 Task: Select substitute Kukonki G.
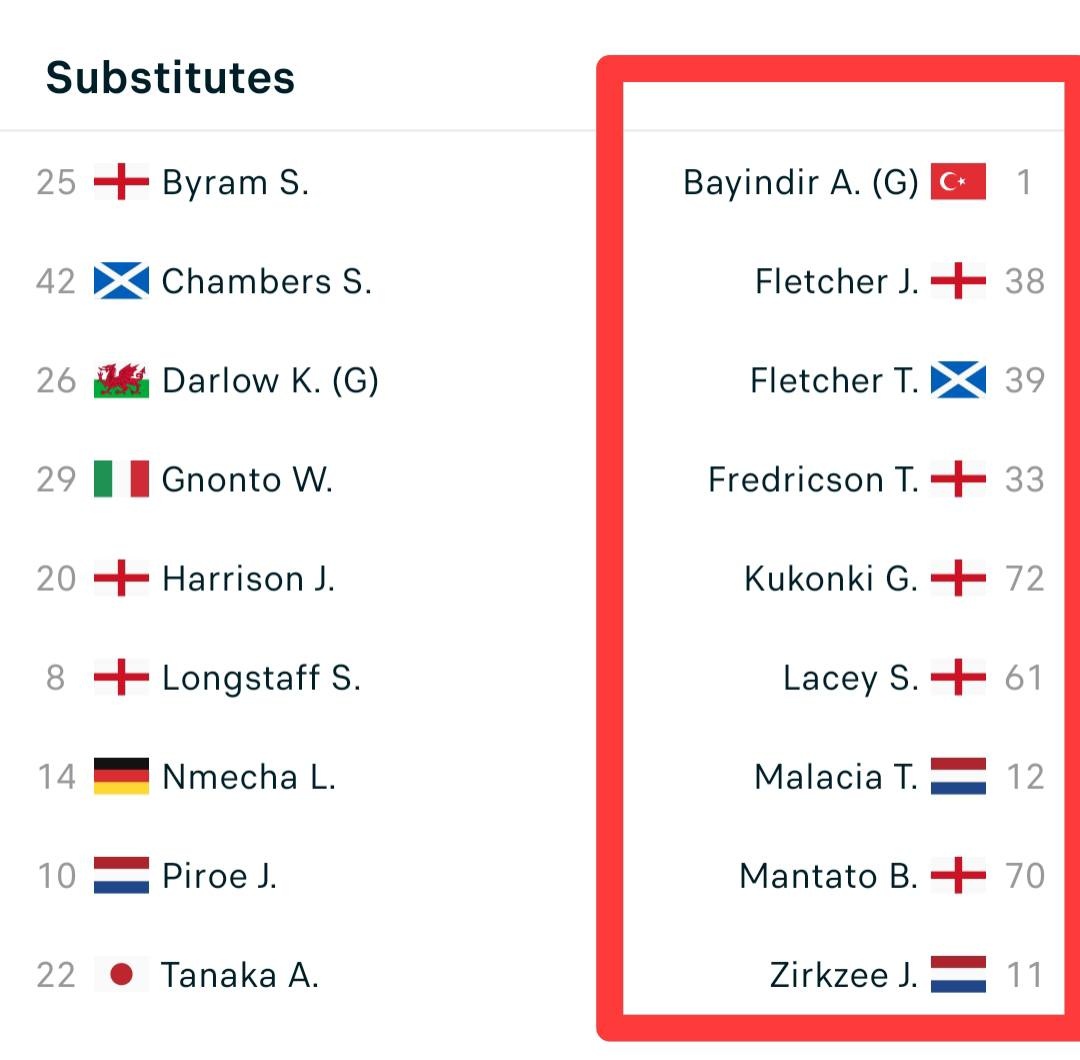point(830,579)
